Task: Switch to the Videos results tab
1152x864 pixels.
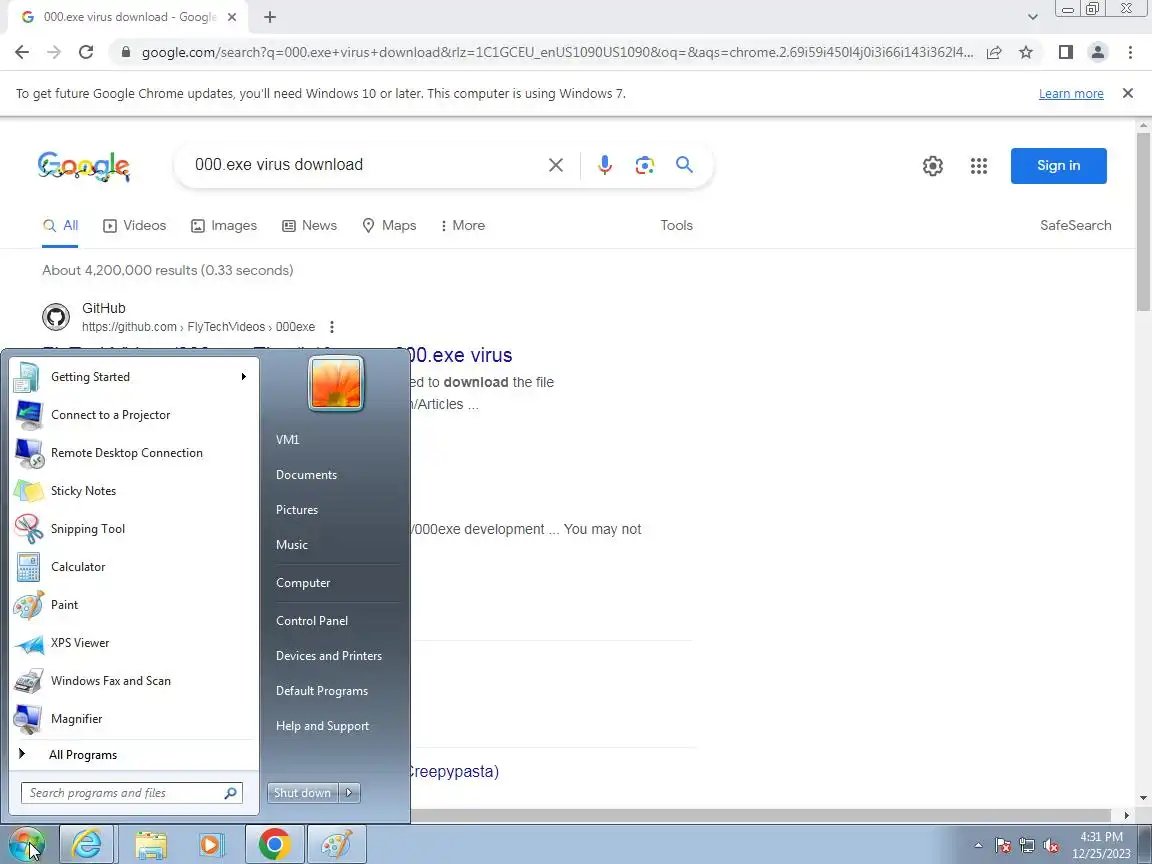Action: (134, 226)
